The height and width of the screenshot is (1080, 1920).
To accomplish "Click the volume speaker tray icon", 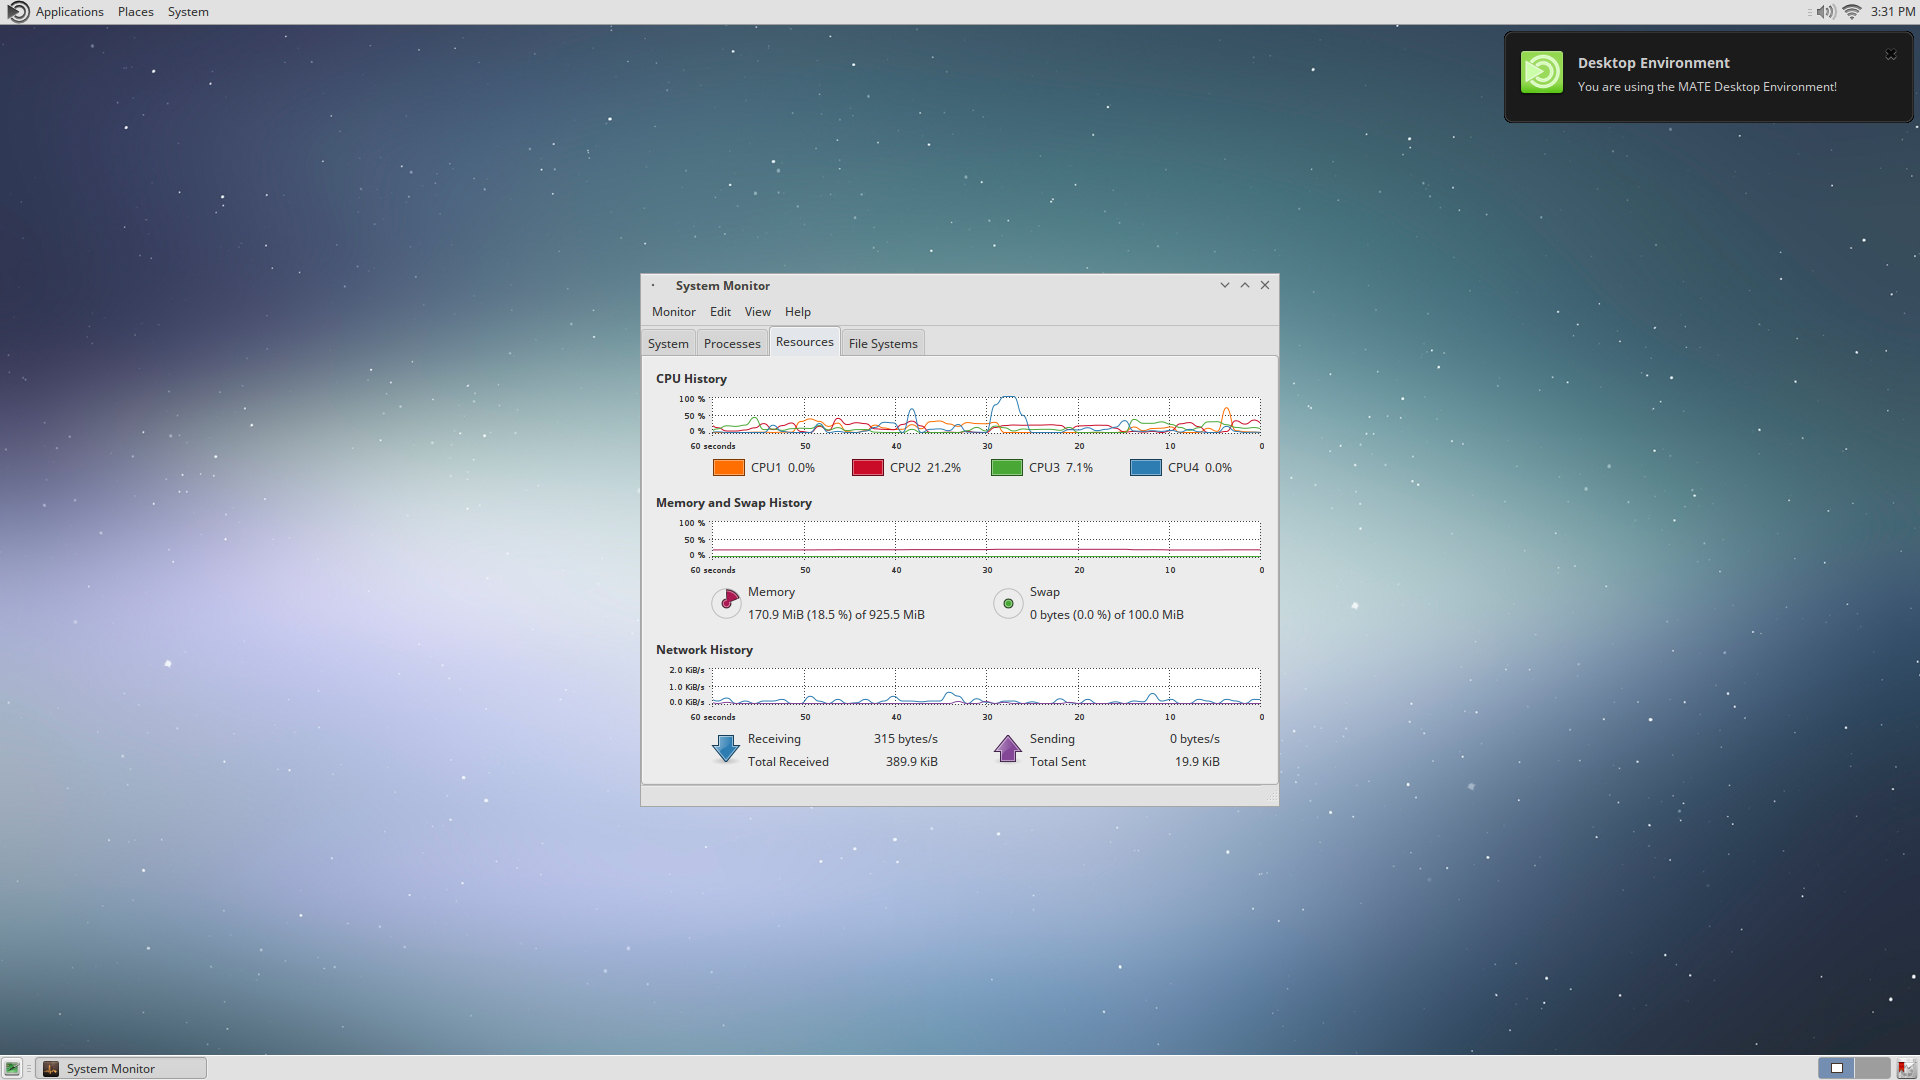I will pyautogui.click(x=1825, y=12).
